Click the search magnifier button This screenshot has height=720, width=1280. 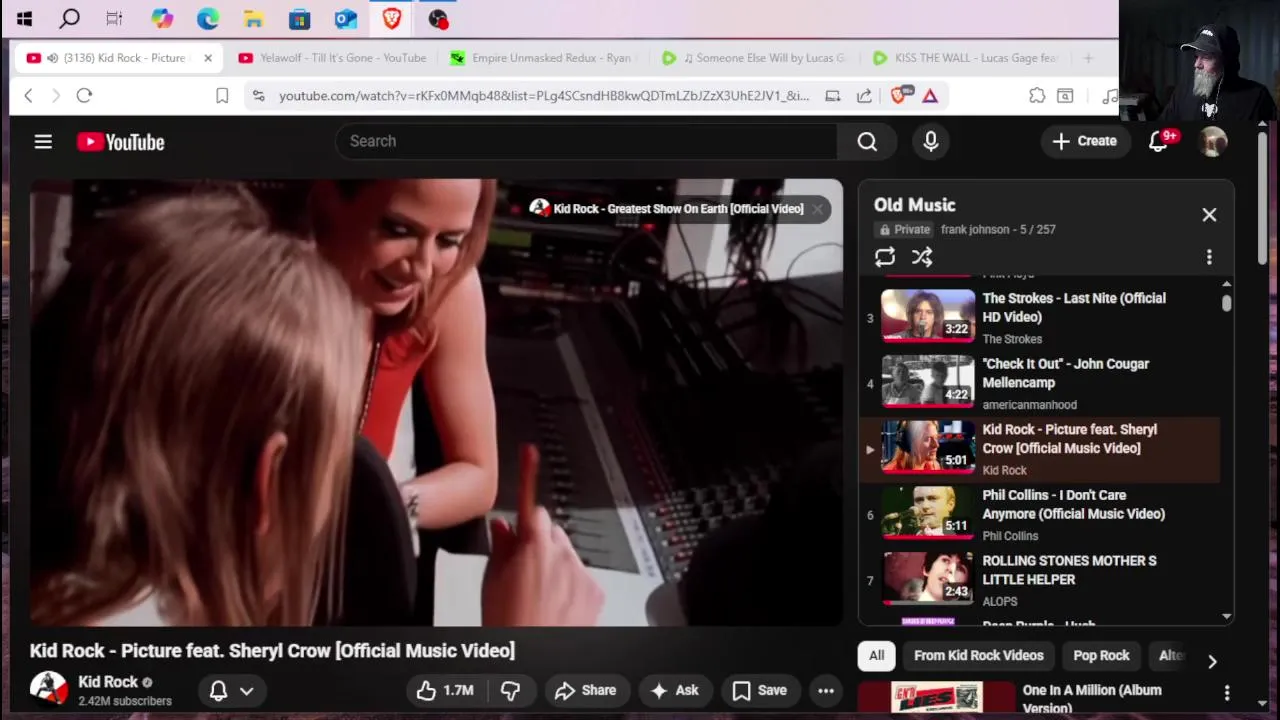point(867,142)
